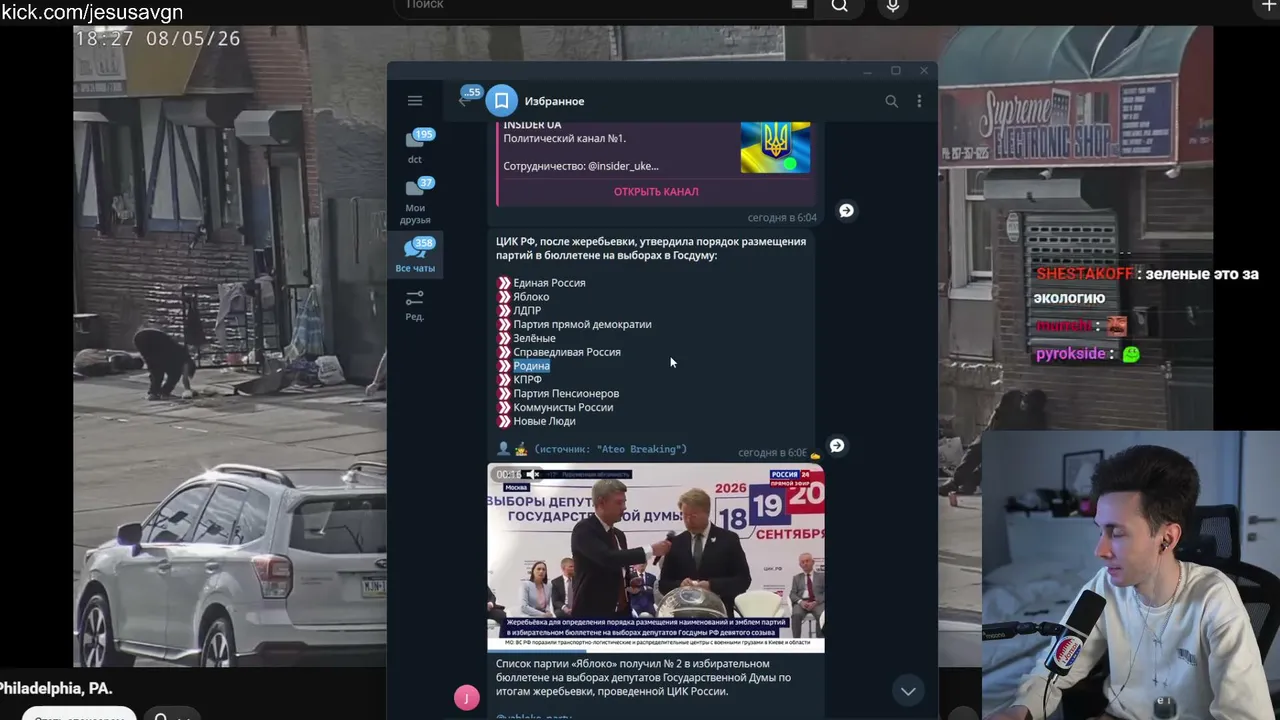Unmute the video via the speaker icon
This screenshot has height=720, width=1280.
(x=534, y=474)
